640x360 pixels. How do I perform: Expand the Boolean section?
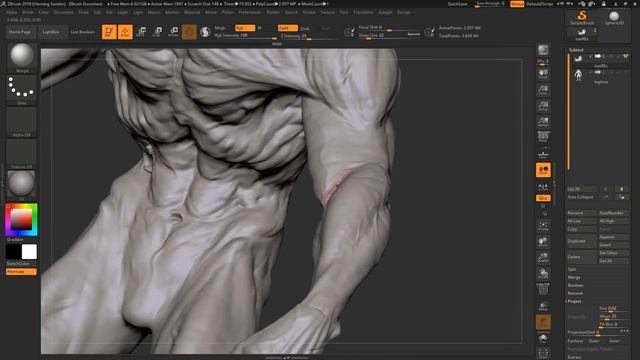tap(576, 285)
